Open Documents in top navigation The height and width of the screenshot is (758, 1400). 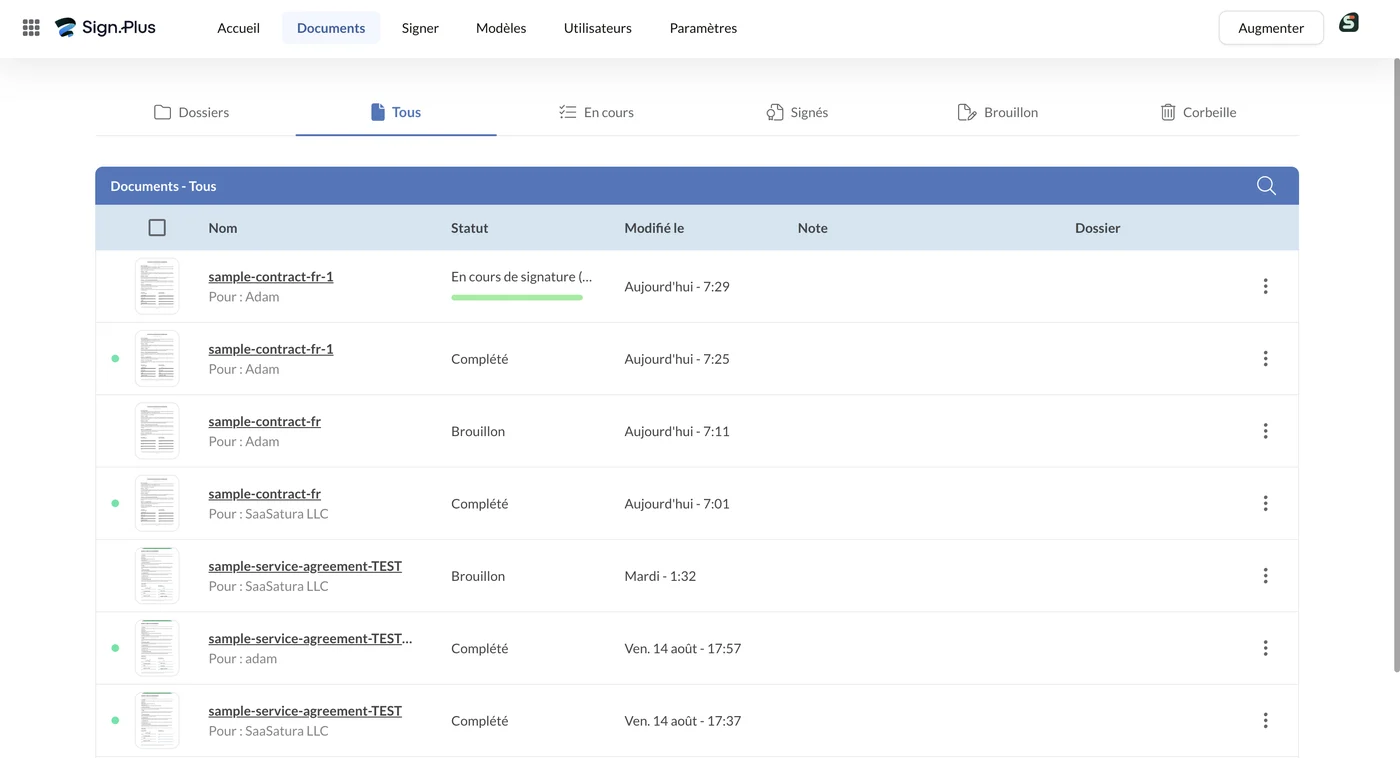331,28
